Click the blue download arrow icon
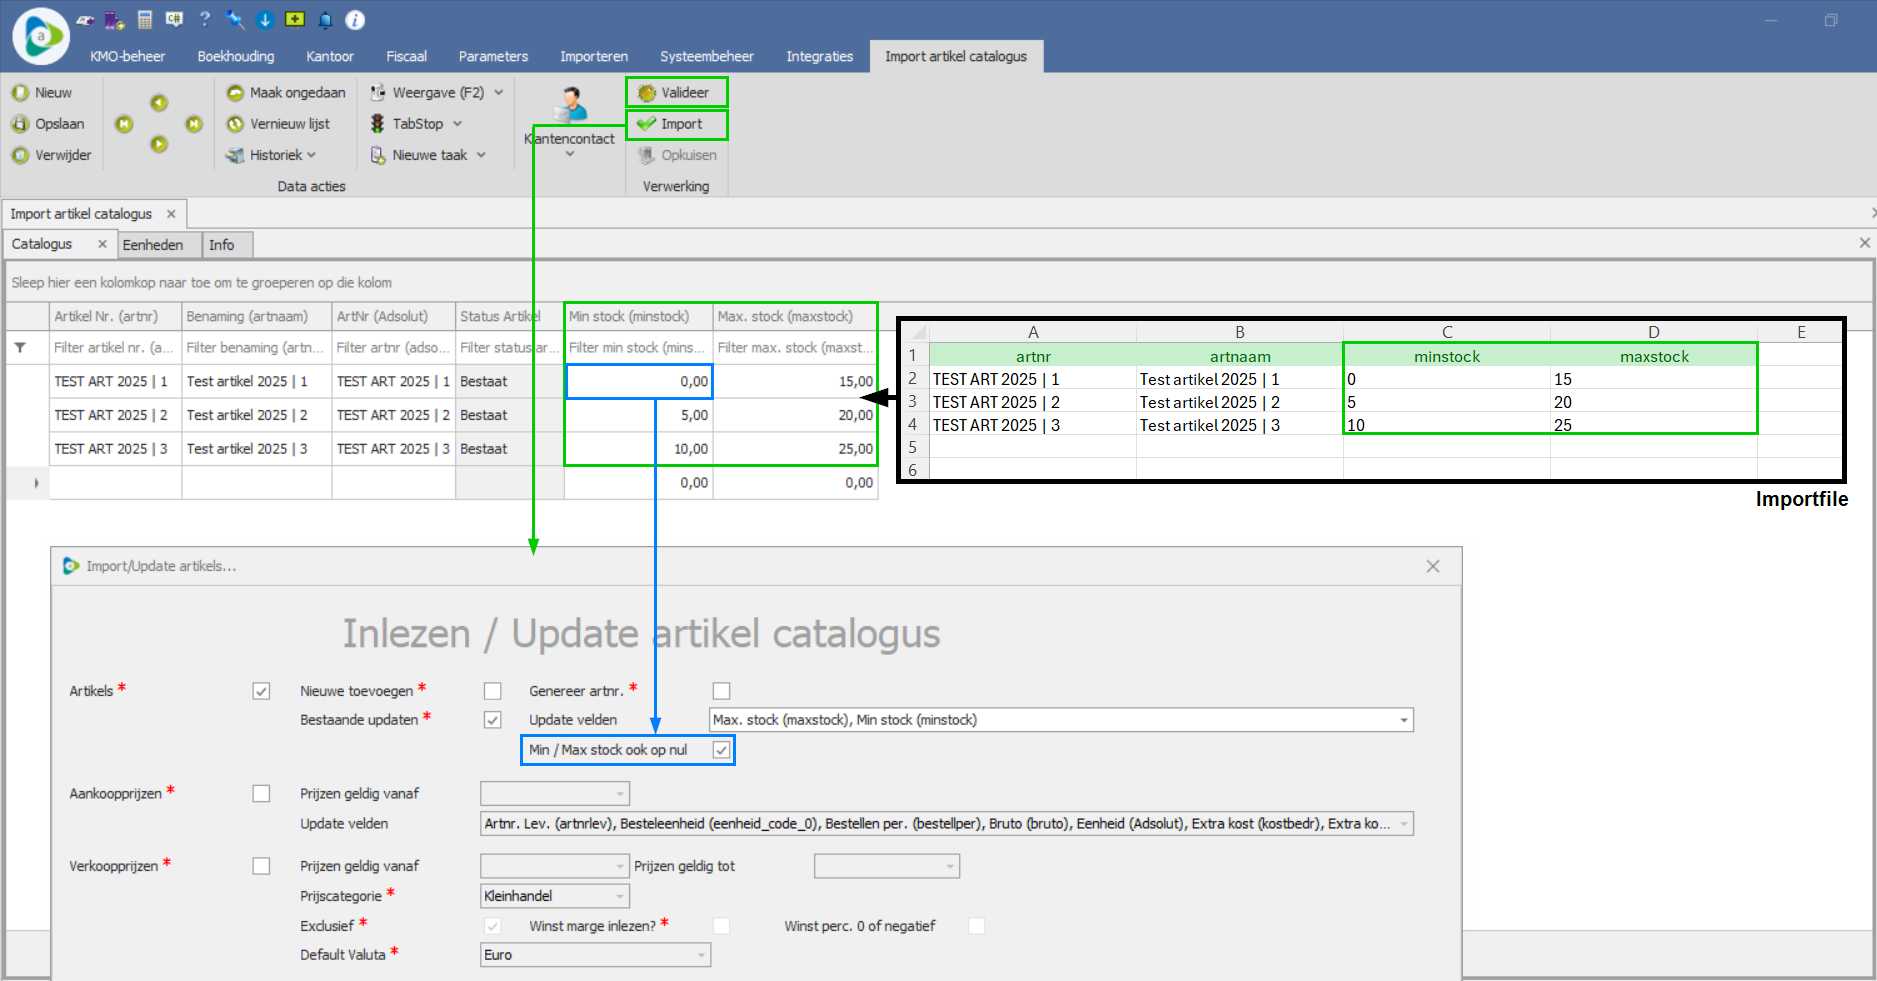This screenshot has height=981, width=1877. pos(265,19)
